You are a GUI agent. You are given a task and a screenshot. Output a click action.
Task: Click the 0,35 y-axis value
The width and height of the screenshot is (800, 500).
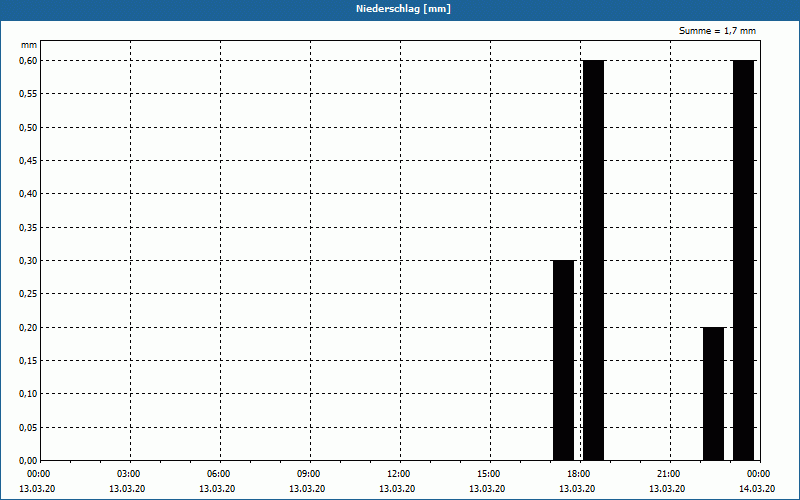pos(28,228)
